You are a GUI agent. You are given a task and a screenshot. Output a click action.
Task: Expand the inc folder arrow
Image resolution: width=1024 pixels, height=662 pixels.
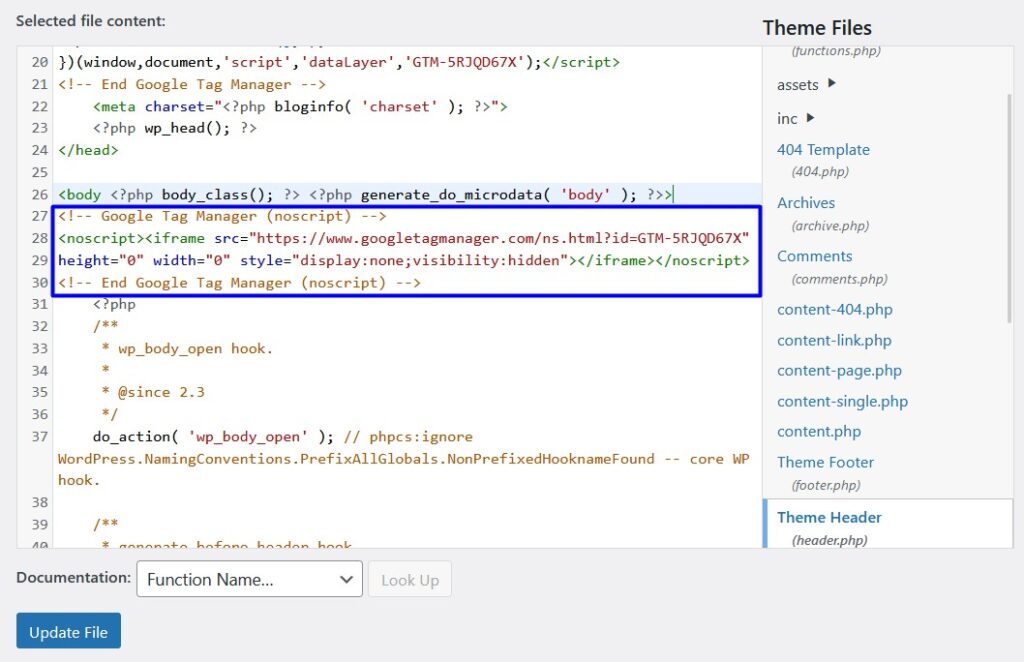(810, 118)
